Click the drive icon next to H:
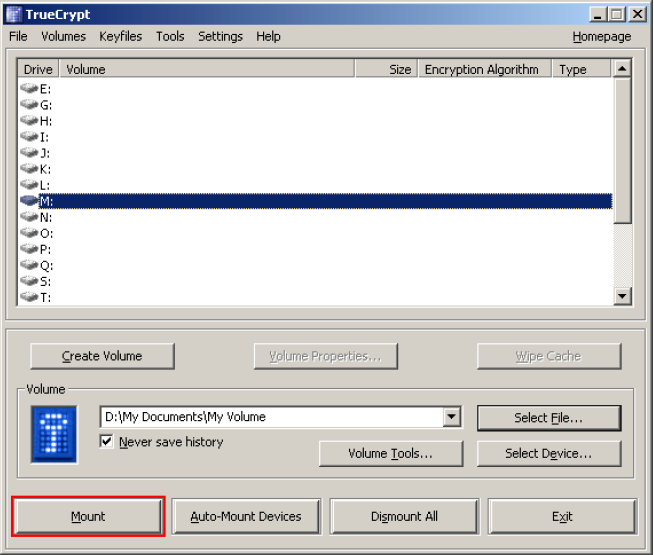Viewport: 654px width, 555px height. pos(29,121)
